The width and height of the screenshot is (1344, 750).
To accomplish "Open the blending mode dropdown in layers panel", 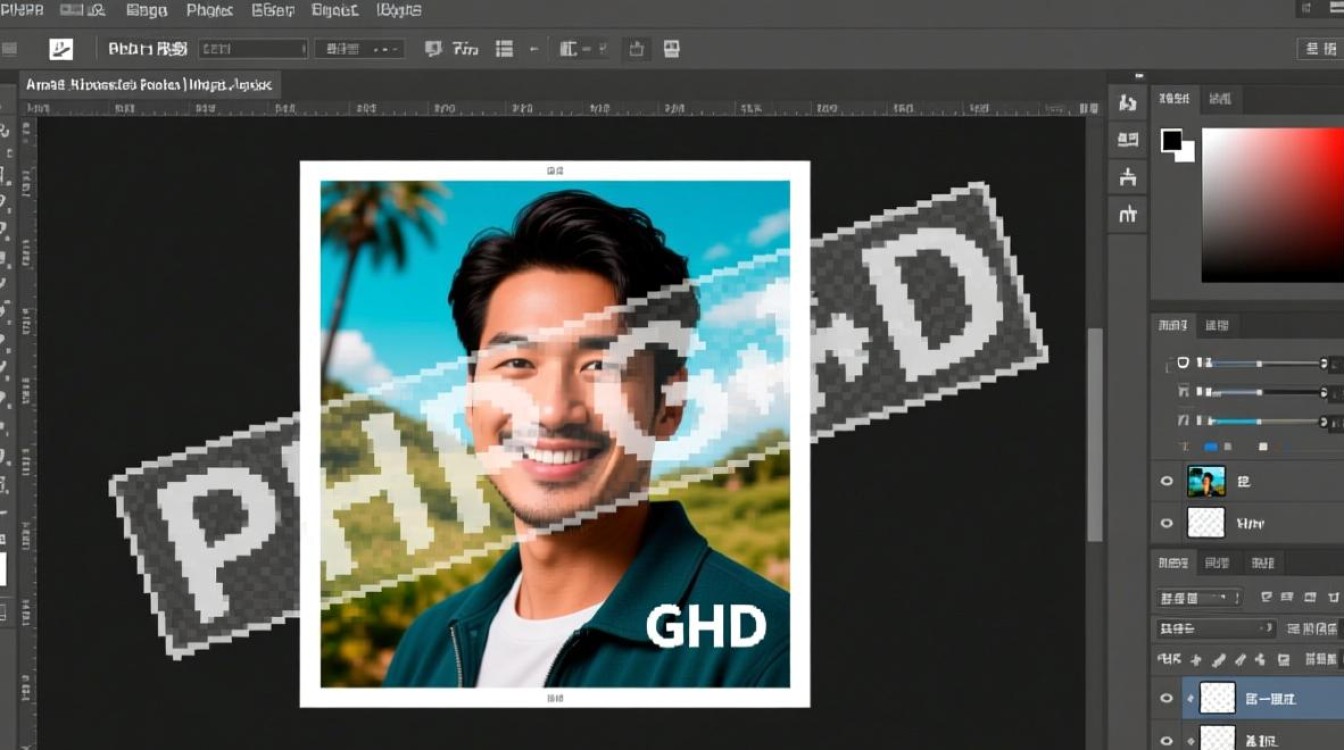I will pos(1216,629).
